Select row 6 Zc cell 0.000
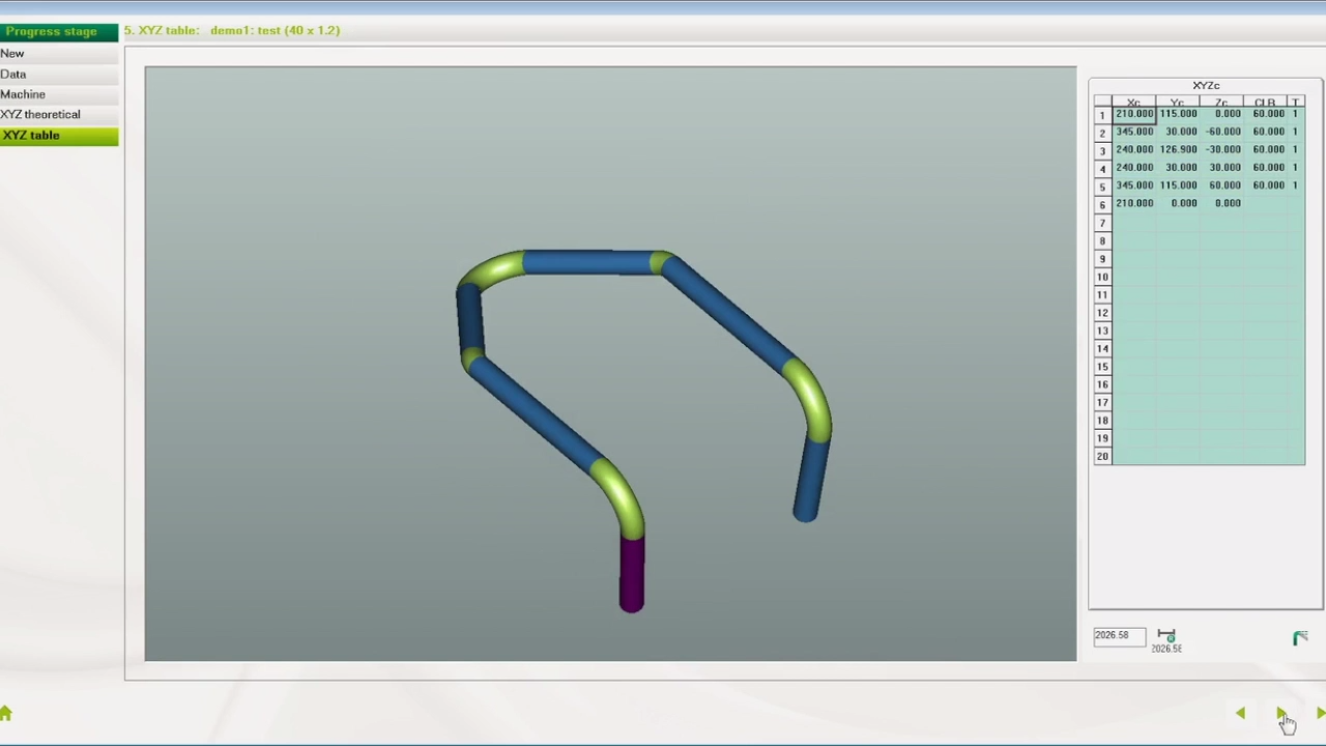This screenshot has width=1326, height=746. click(x=1222, y=204)
